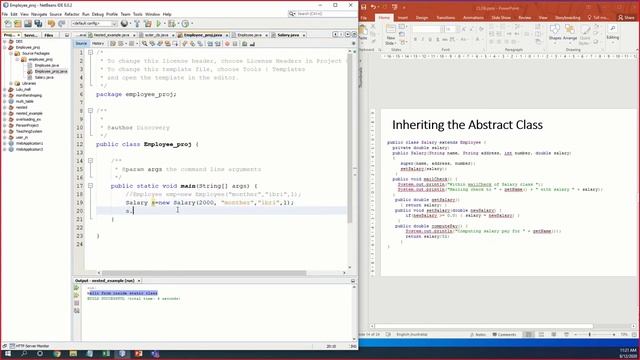Collapse the Employee_proj project node
This screenshot has height=360, width=640.
point(5,47)
